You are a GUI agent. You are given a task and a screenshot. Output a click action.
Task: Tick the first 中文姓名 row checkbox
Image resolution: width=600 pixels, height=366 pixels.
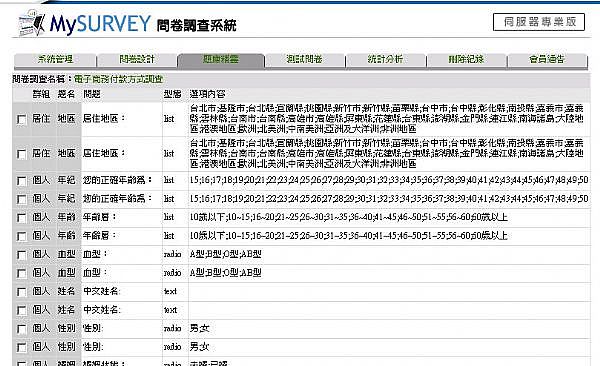pyautogui.click(x=21, y=292)
